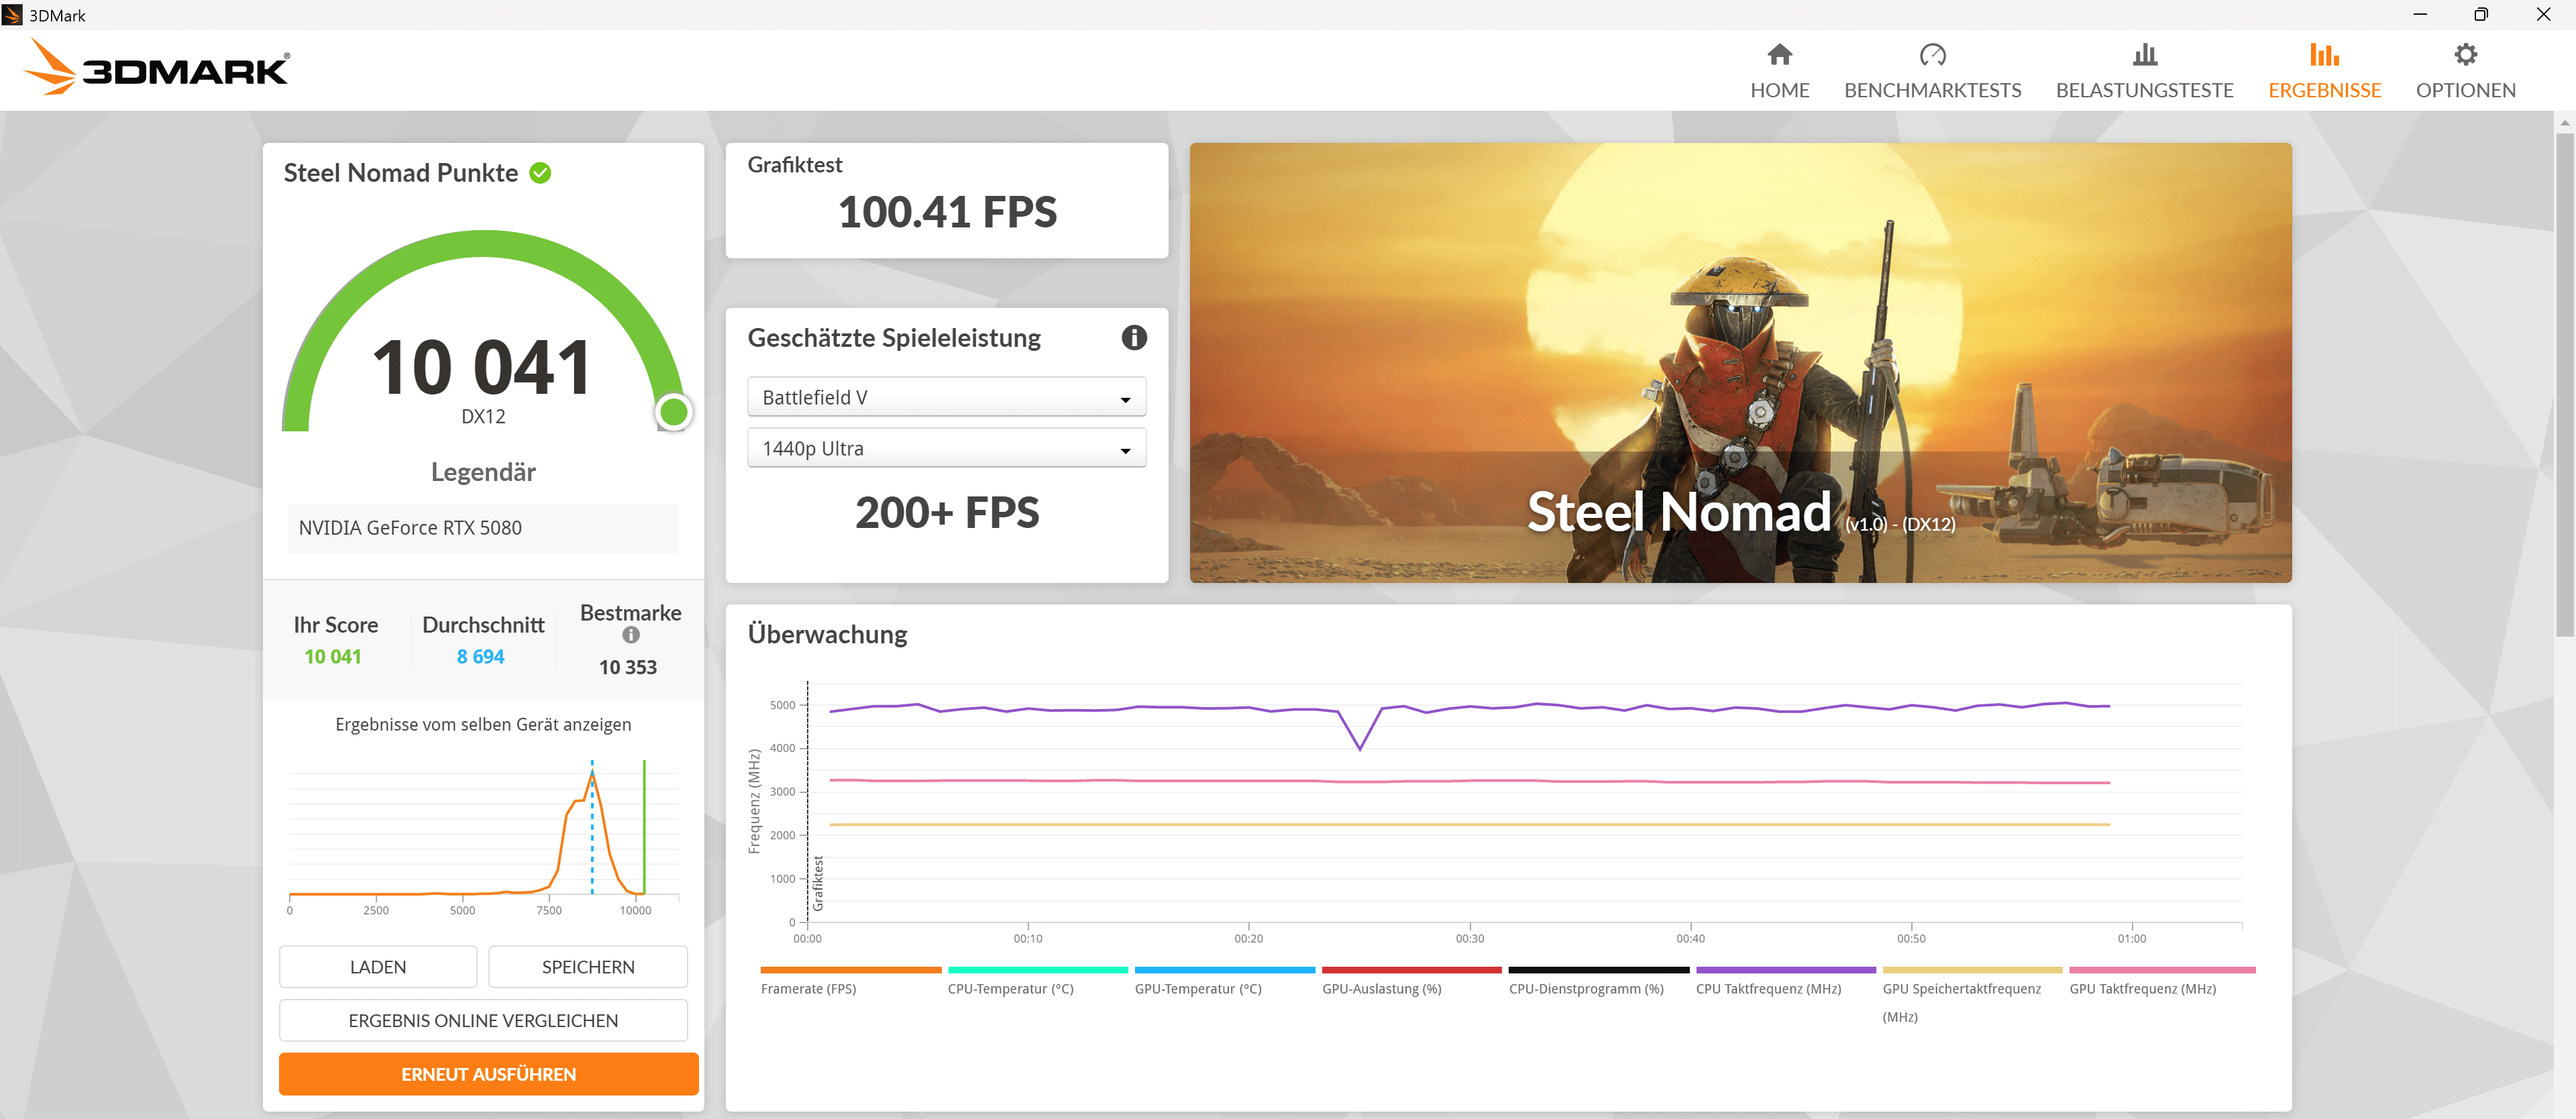The width and height of the screenshot is (2576, 1119).
Task: Click the Belastungsteste bar chart icon
Action: click(x=2144, y=54)
